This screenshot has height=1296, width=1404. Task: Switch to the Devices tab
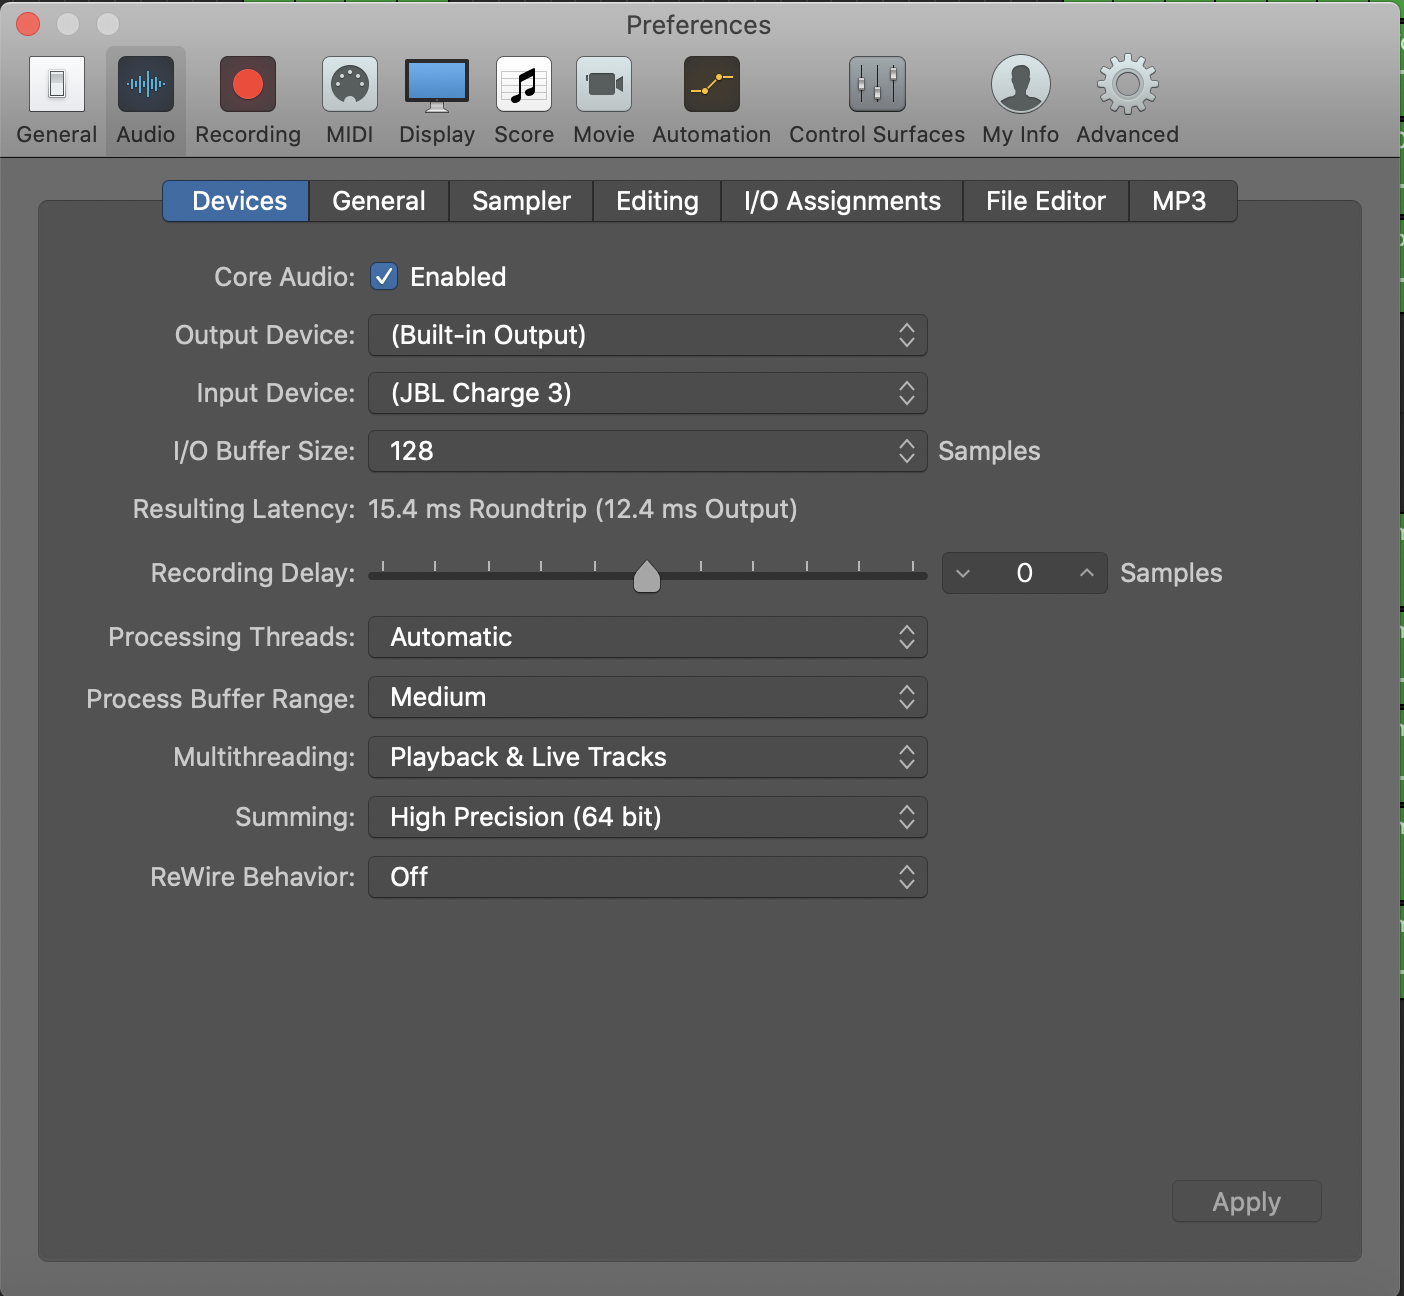coord(236,201)
